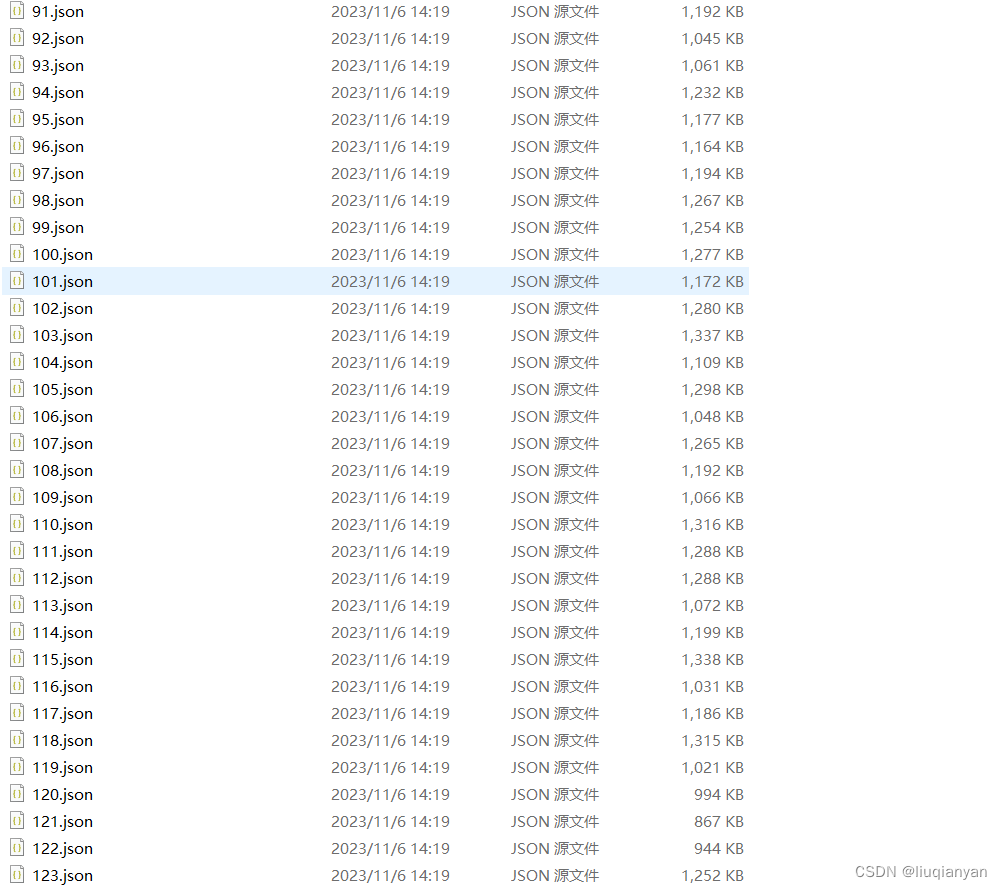Click the 1,031 KB size cell
Image resolution: width=1002 pixels, height=889 pixels.
tap(713, 686)
